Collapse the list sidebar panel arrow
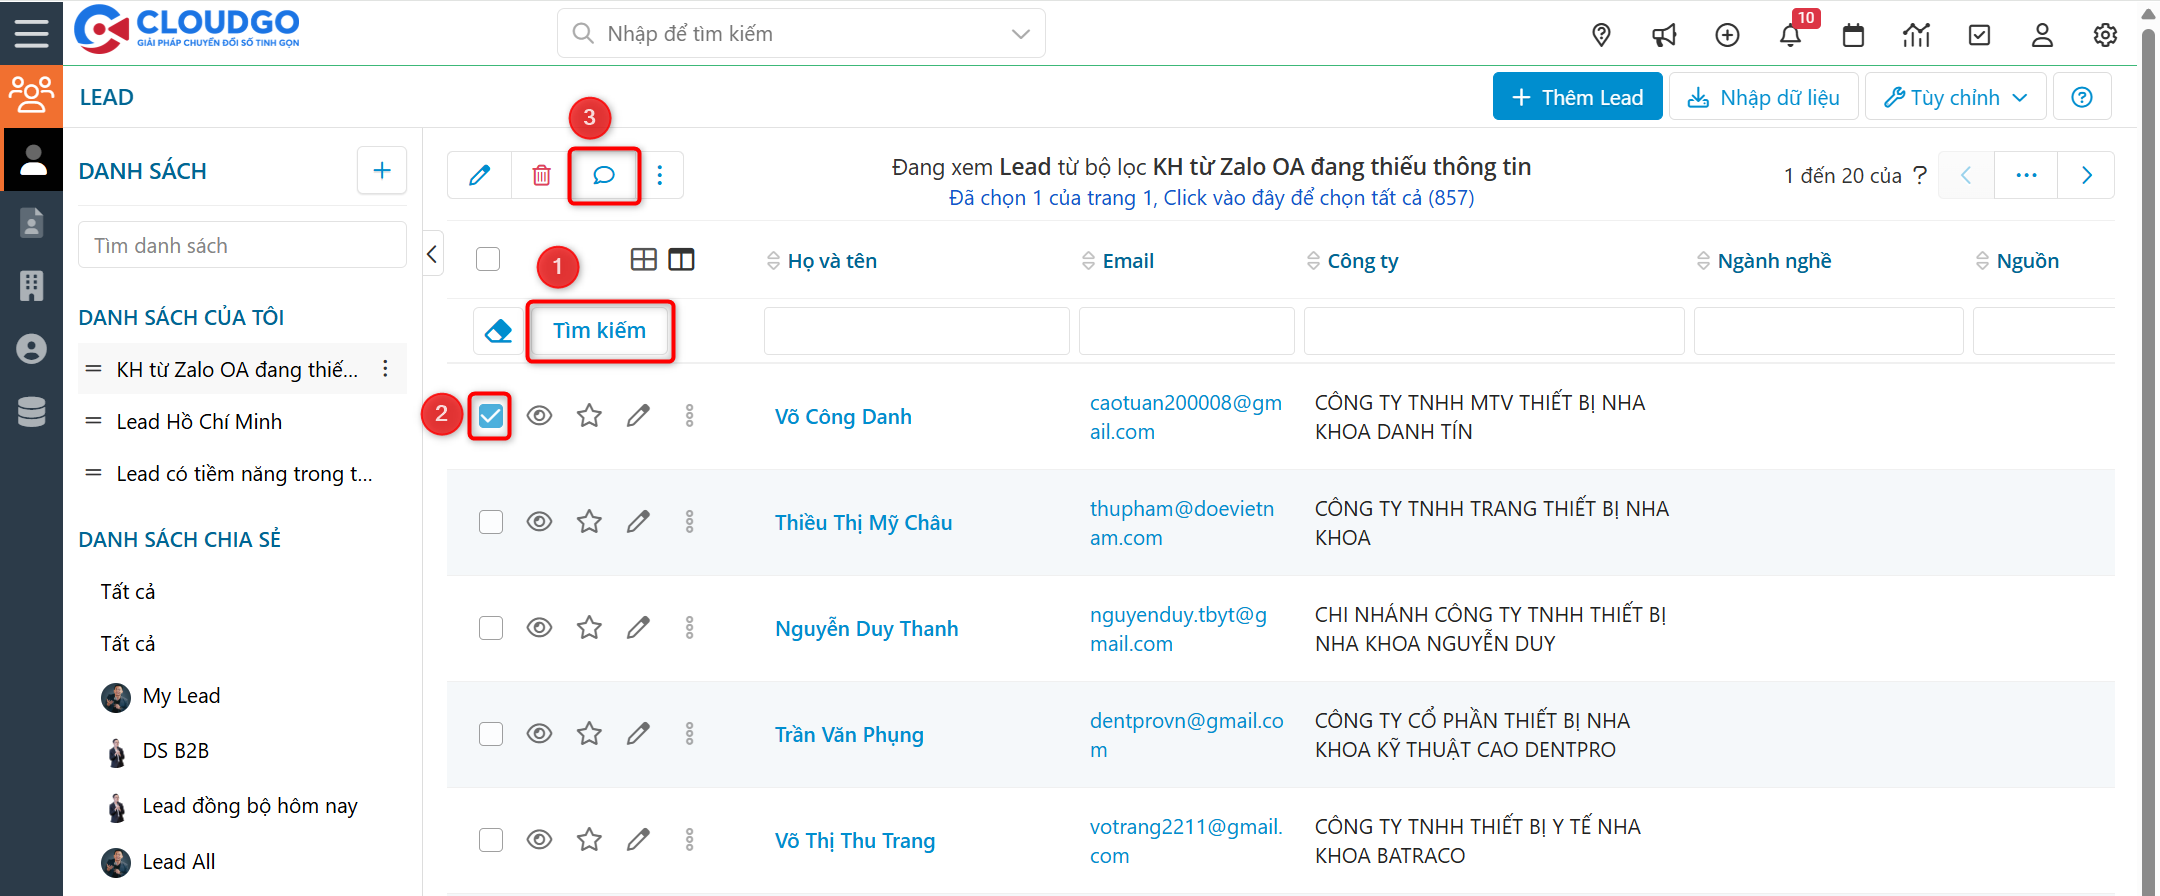Viewport: 2160px width, 896px height. pyautogui.click(x=432, y=254)
